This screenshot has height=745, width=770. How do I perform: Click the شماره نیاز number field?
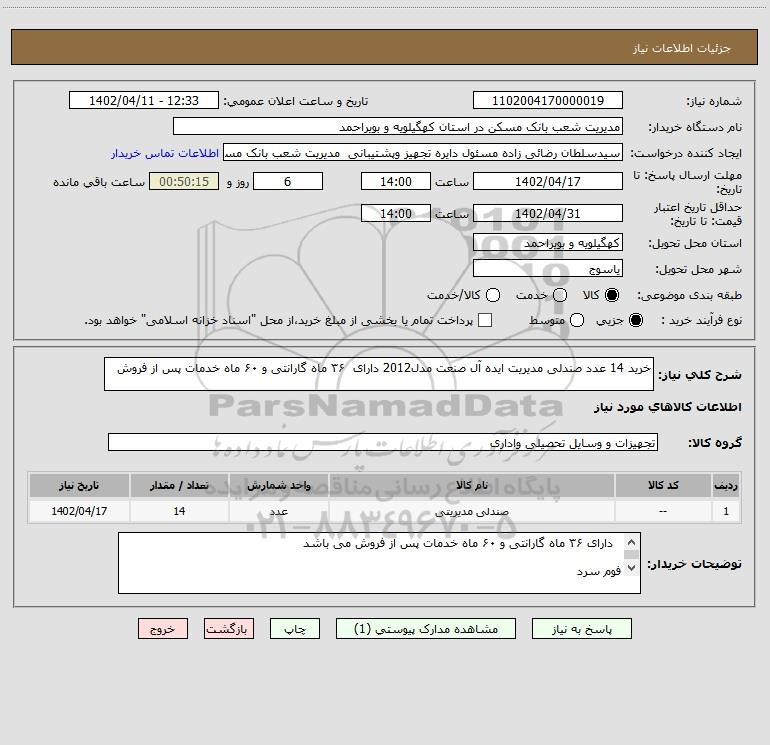tap(548, 100)
